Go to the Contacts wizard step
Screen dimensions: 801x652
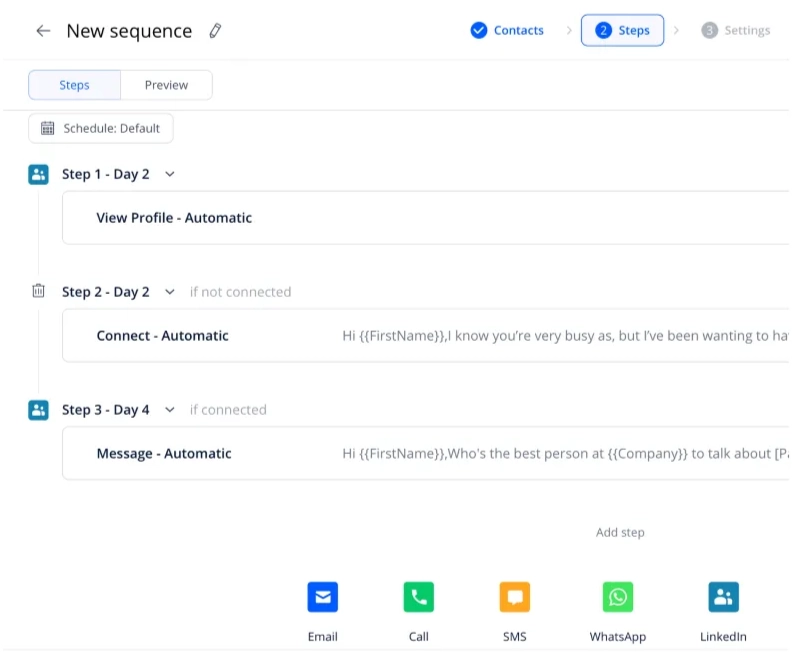click(507, 31)
